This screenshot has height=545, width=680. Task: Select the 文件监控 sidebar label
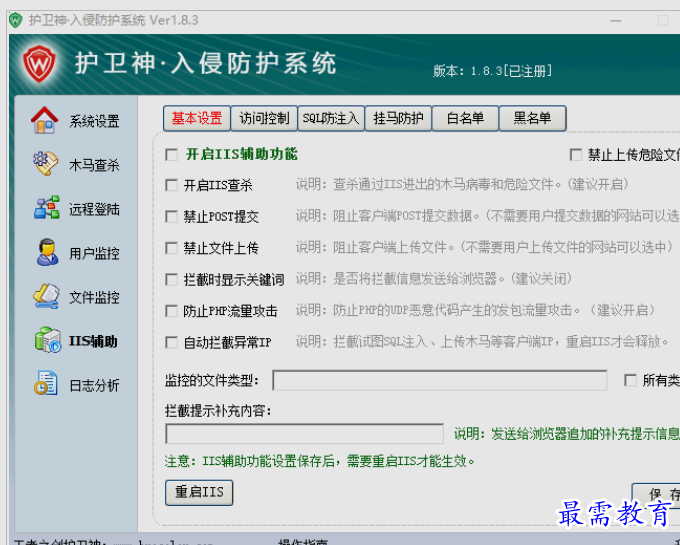click(94, 297)
